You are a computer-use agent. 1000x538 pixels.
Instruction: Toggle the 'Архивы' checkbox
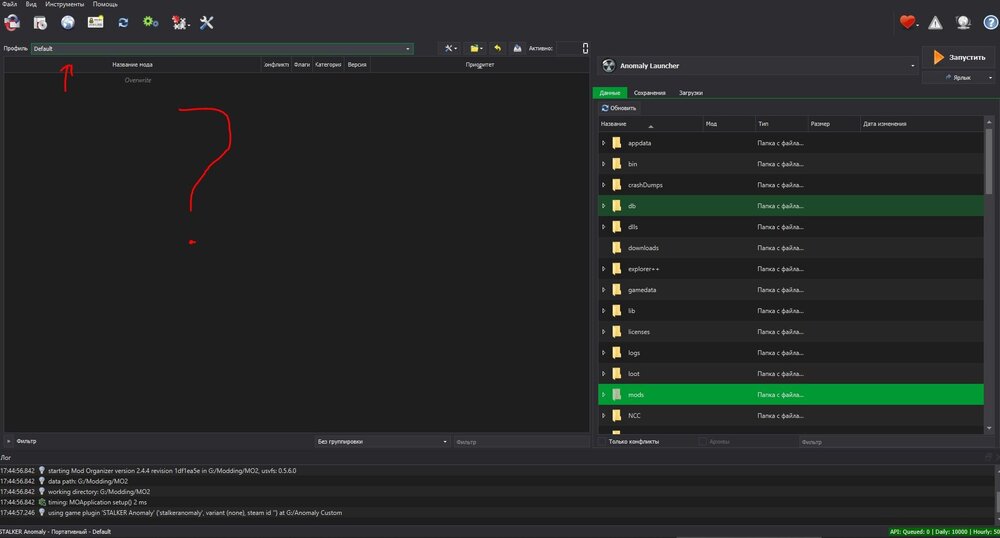point(704,441)
